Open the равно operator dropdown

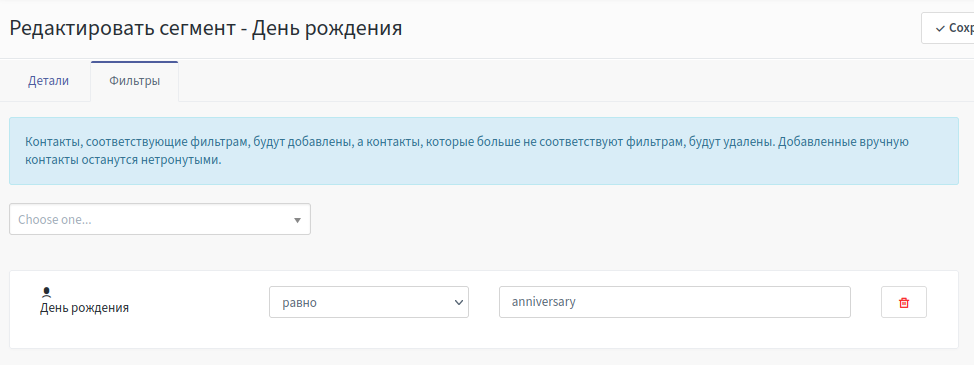point(368,302)
